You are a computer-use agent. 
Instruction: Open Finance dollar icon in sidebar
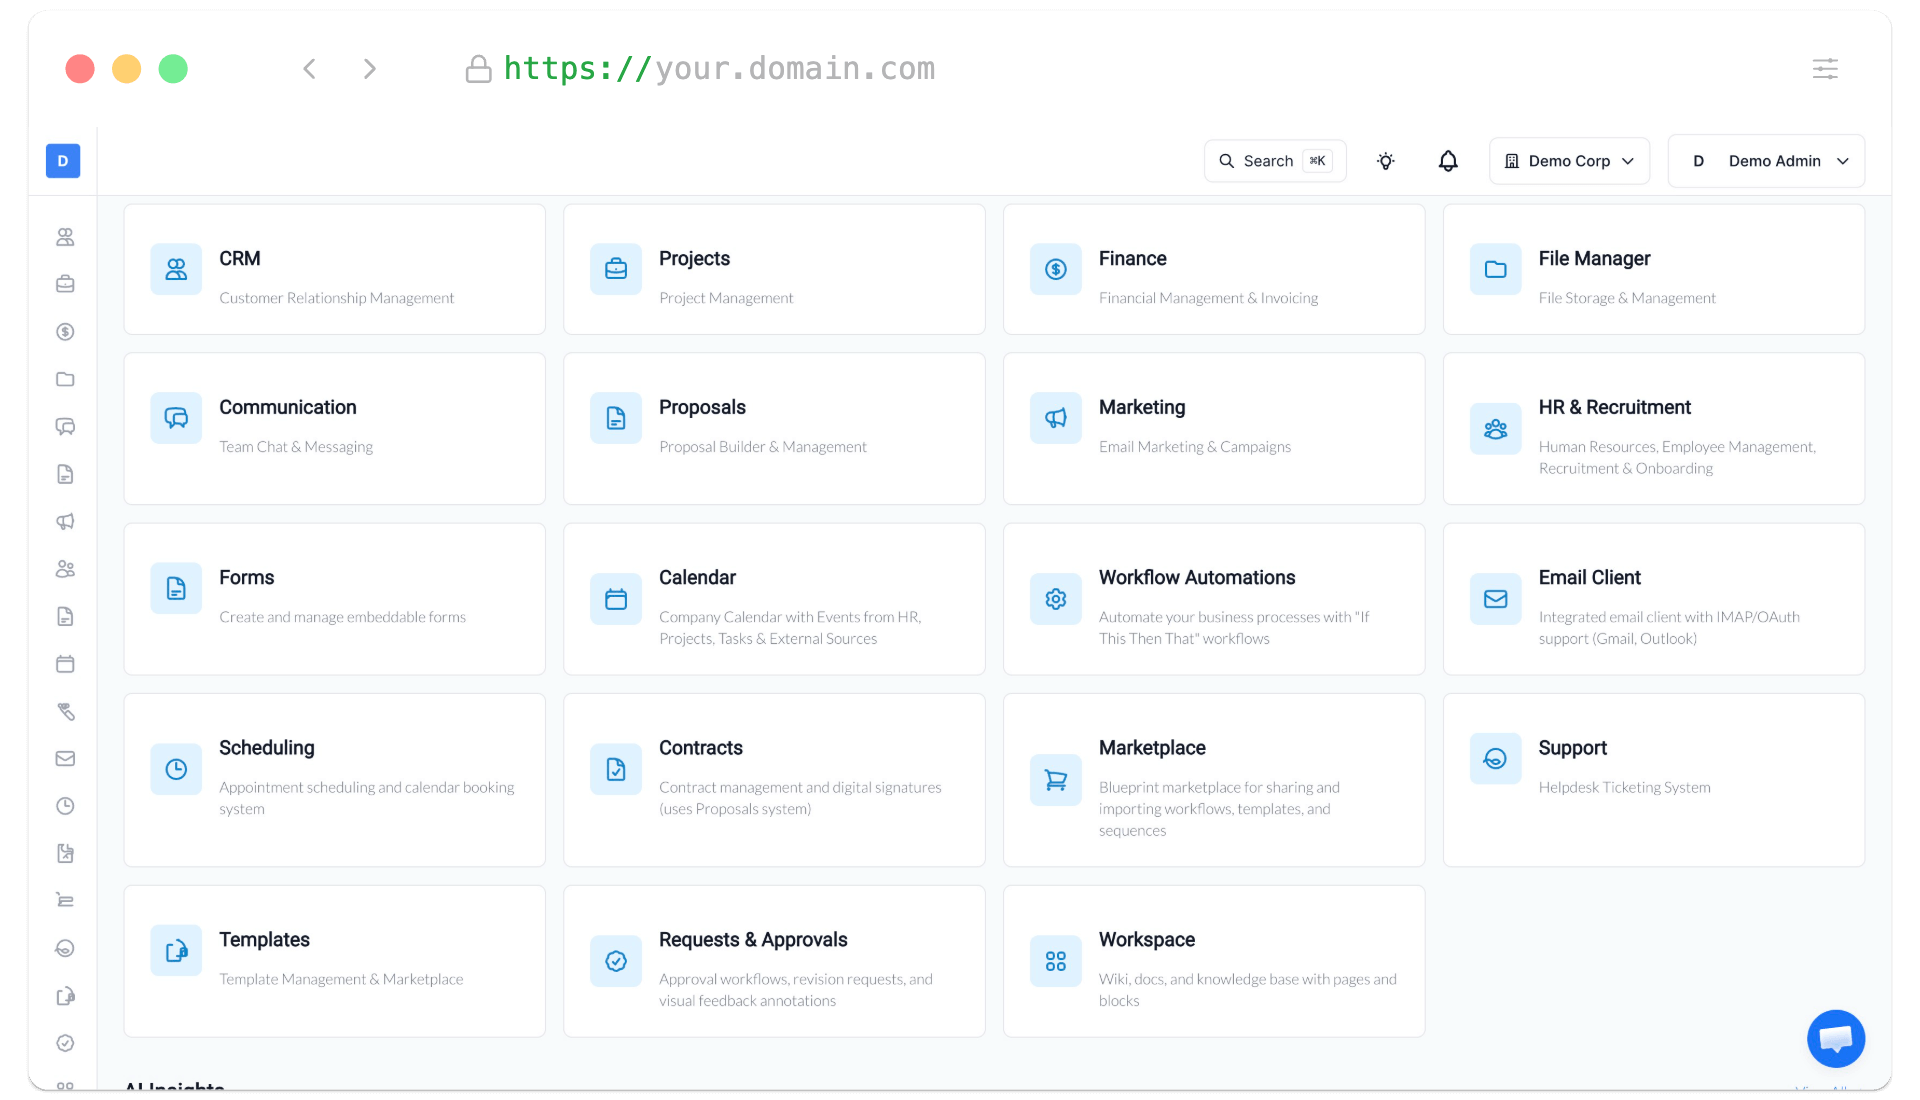pyautogui.click(x=65, y=332)
